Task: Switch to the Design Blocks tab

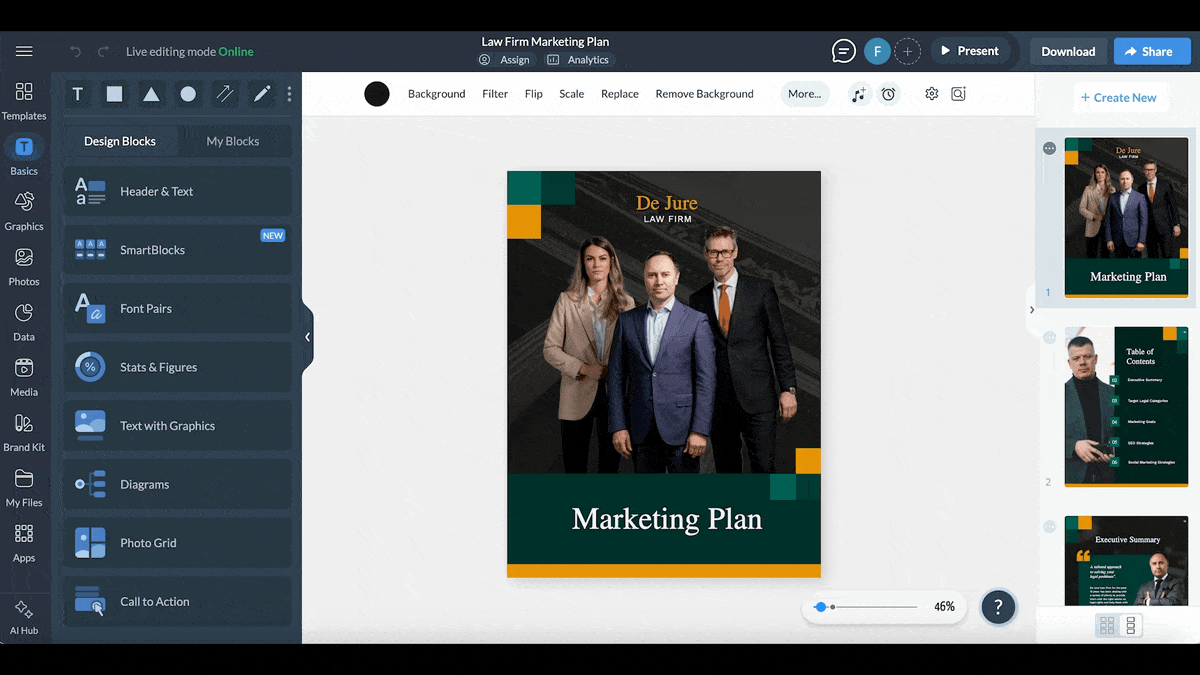Action: pos(120,141)
